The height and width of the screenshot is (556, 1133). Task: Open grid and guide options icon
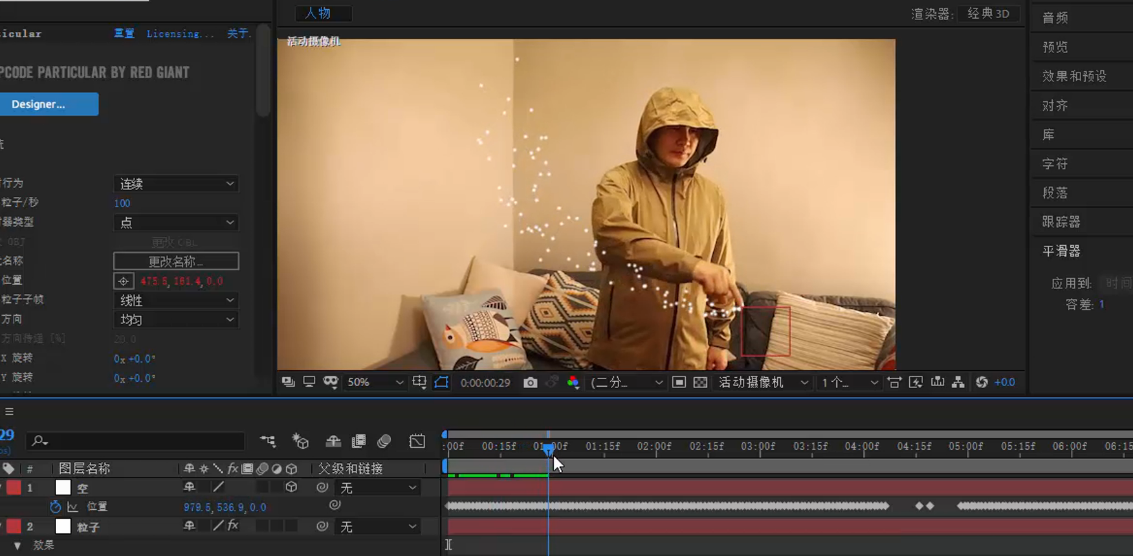click(x=419, y=382)
